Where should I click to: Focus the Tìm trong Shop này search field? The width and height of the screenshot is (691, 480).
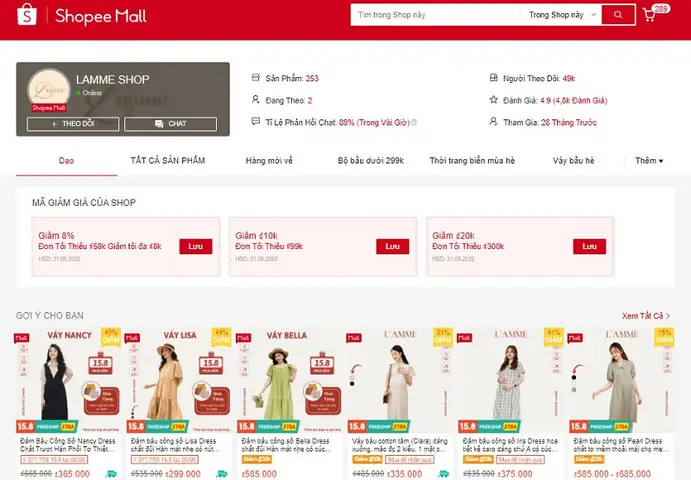click(436, 15)
